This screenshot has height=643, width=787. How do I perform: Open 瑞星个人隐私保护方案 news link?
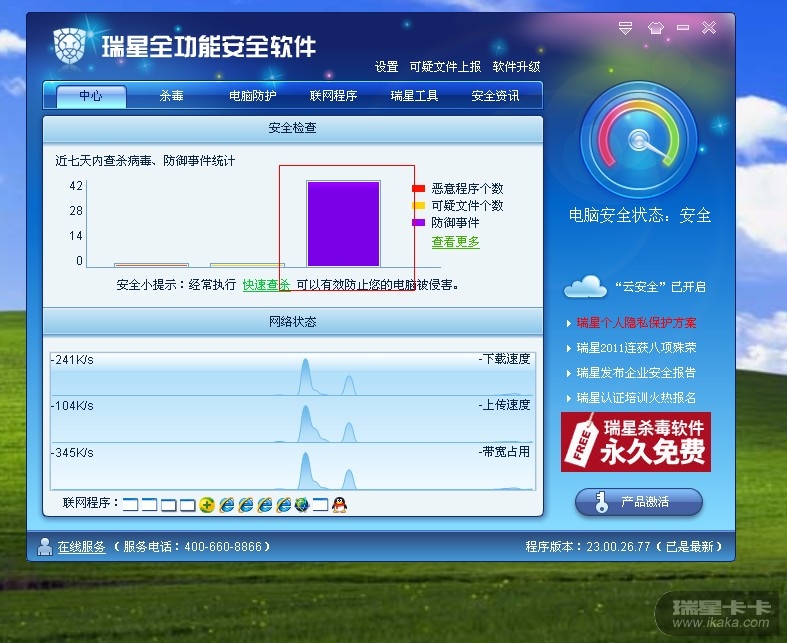coord(636,323)
